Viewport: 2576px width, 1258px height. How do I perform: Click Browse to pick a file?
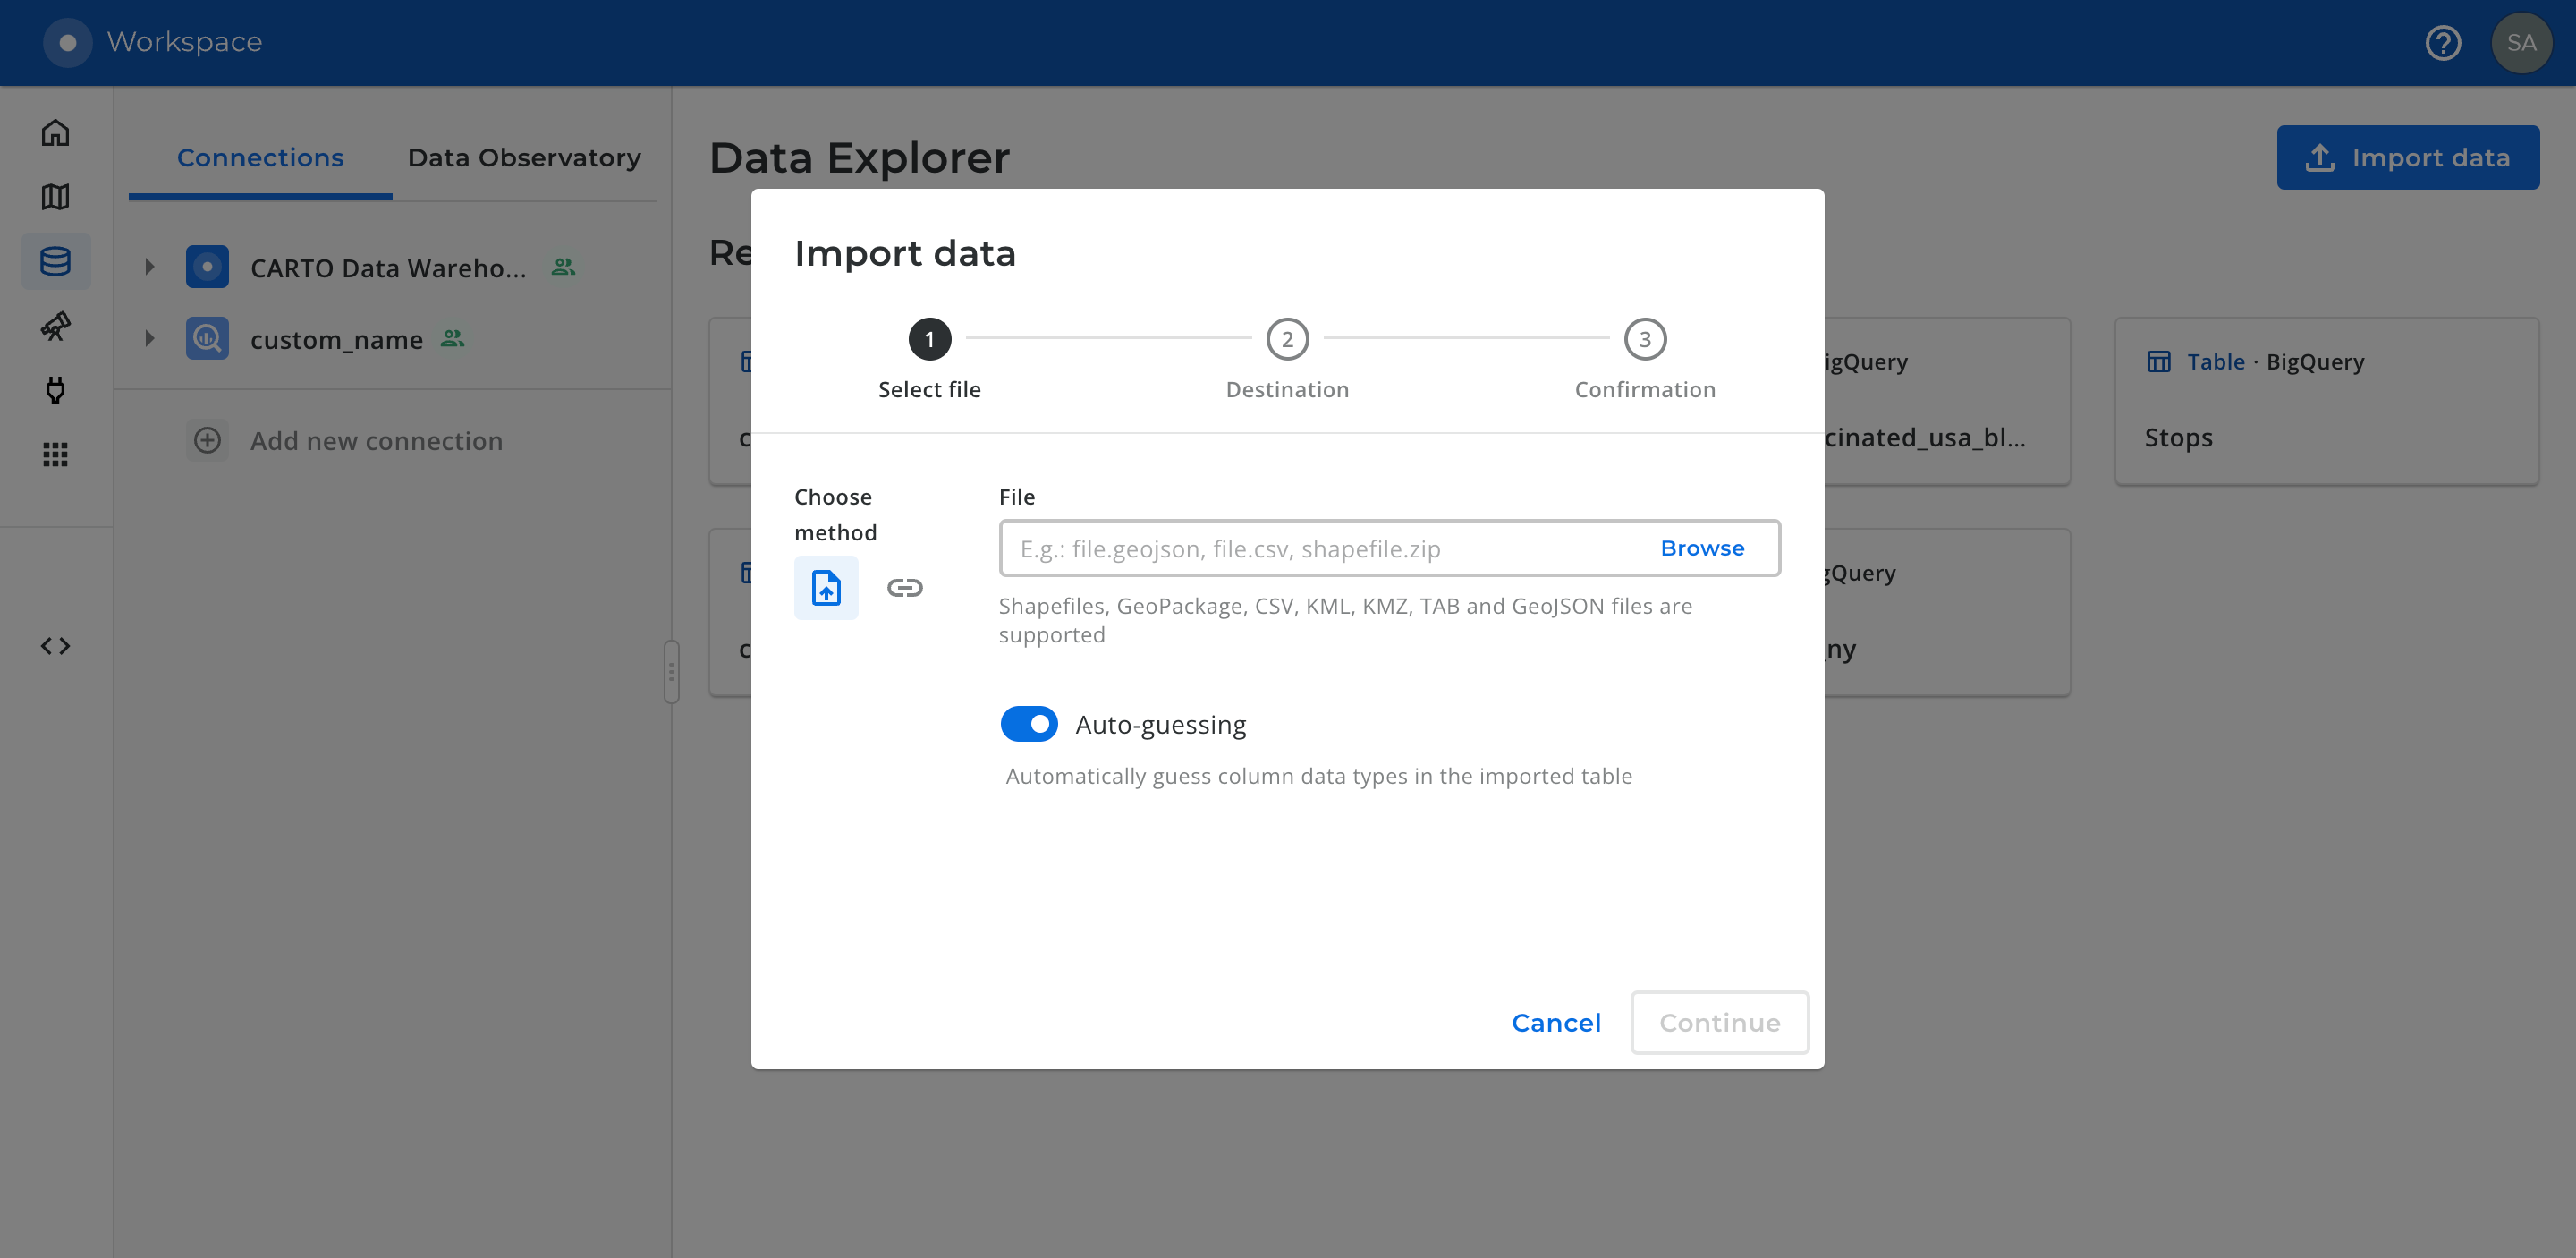[x=1701, y=548]
